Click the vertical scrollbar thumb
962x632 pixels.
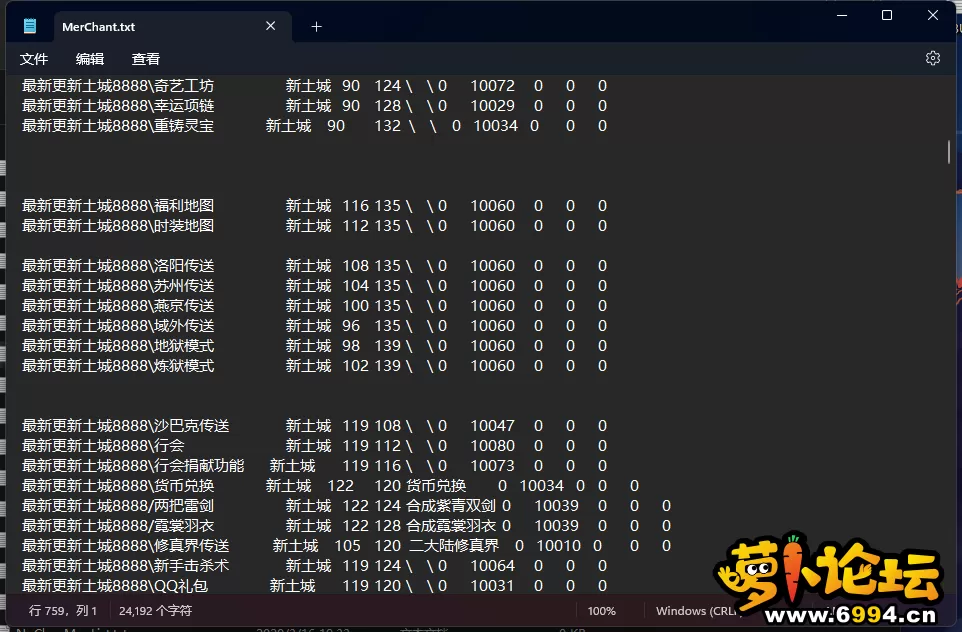[x=949, y=152]
